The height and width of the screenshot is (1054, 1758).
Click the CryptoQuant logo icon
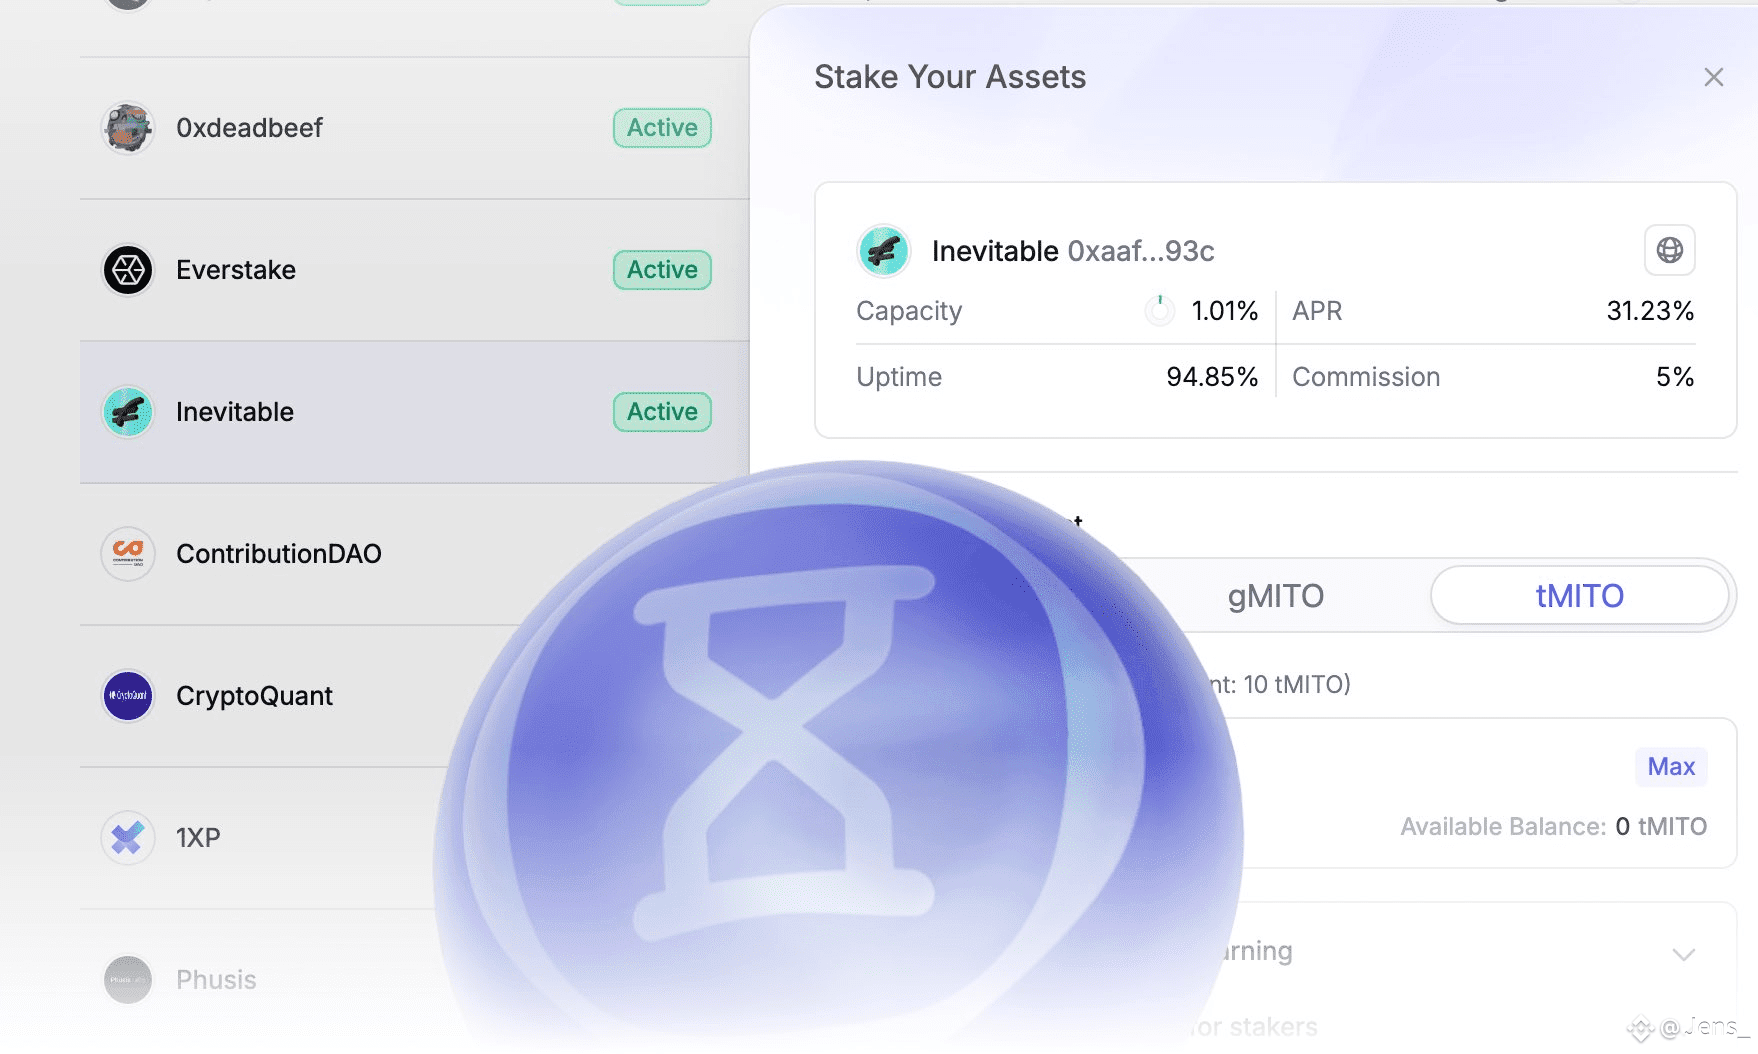tap(128, 696)
